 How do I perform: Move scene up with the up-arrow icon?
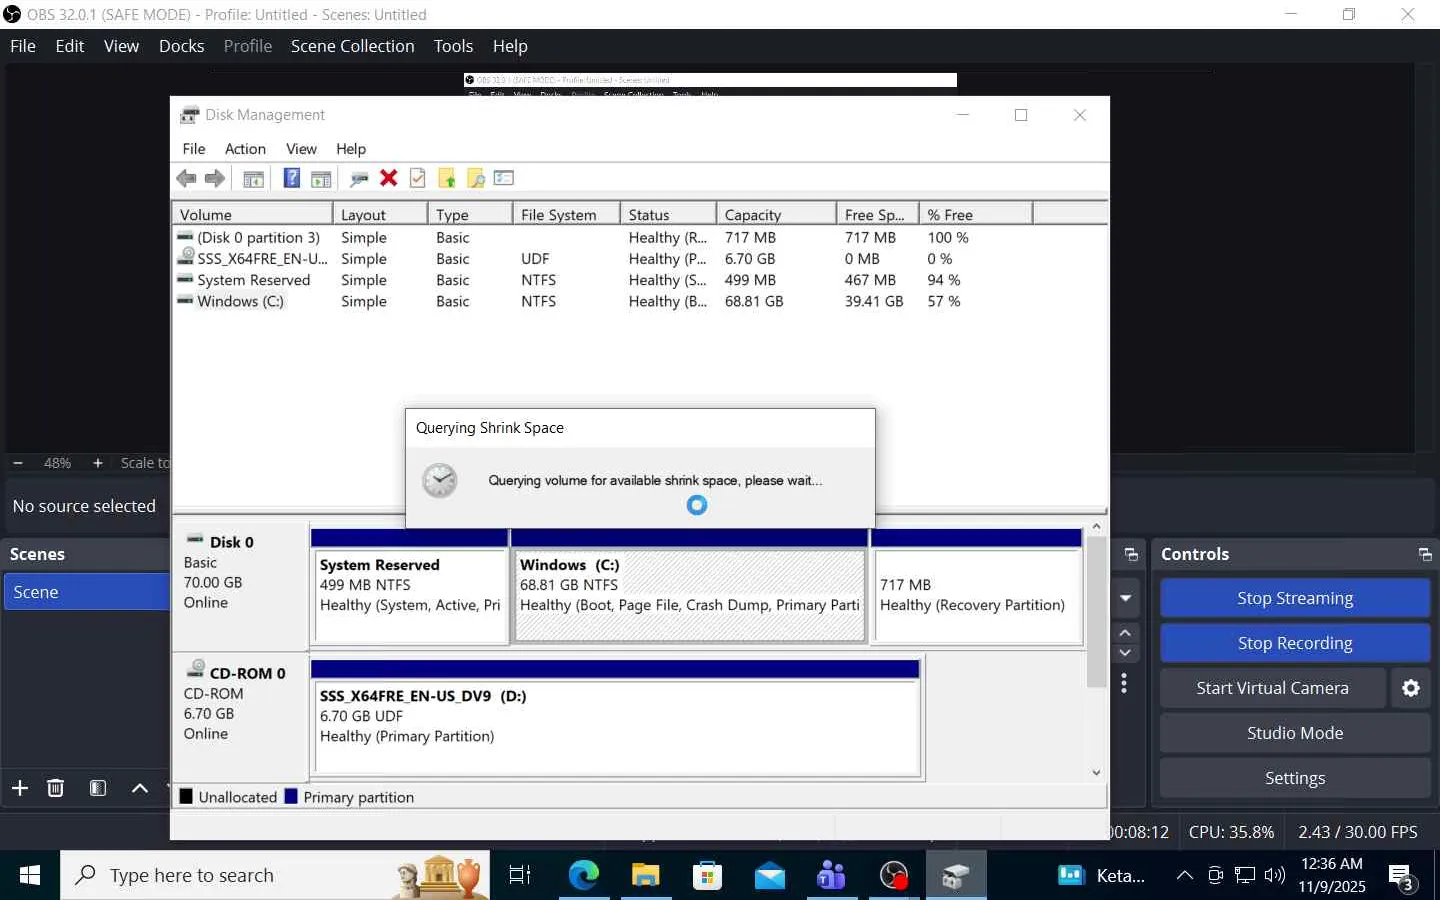[140, 788]
